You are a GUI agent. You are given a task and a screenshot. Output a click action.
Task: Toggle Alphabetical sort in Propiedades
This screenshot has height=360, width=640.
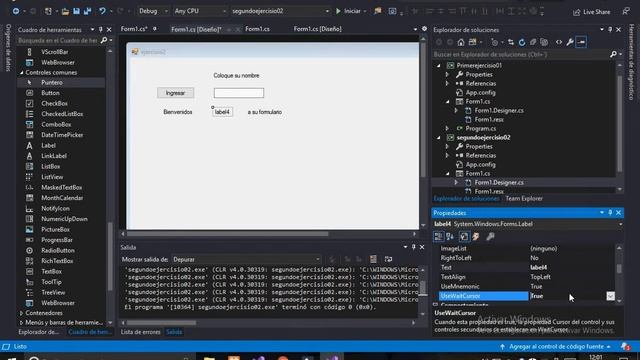[450, 237]
